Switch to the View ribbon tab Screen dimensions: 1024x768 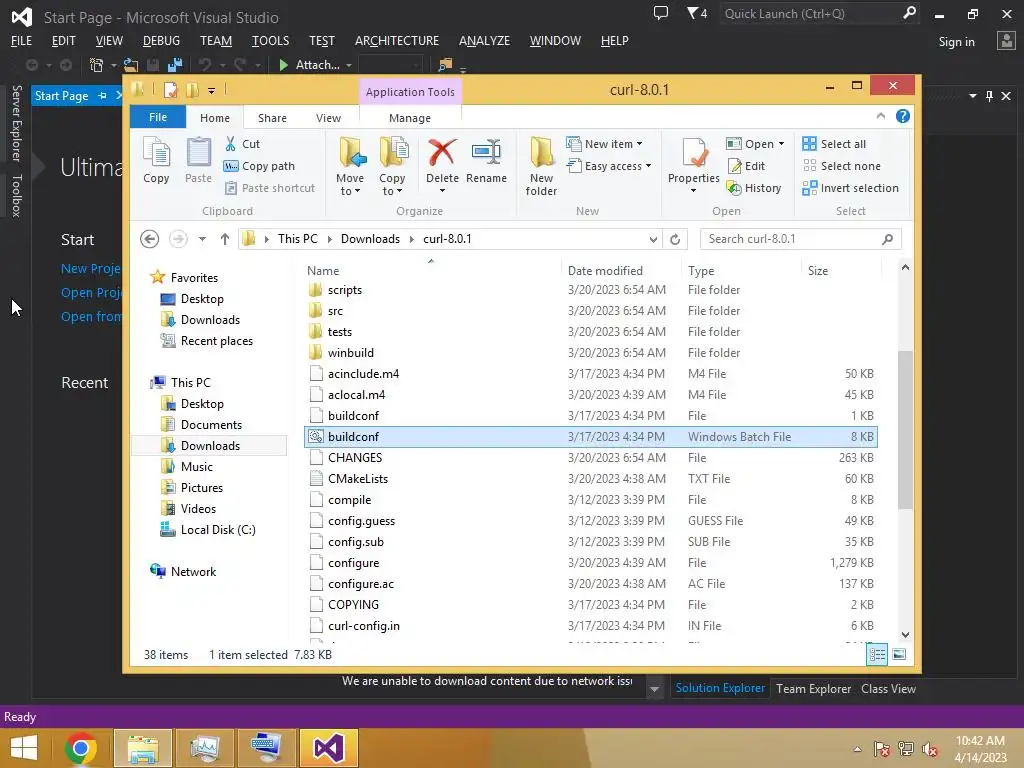328,118
